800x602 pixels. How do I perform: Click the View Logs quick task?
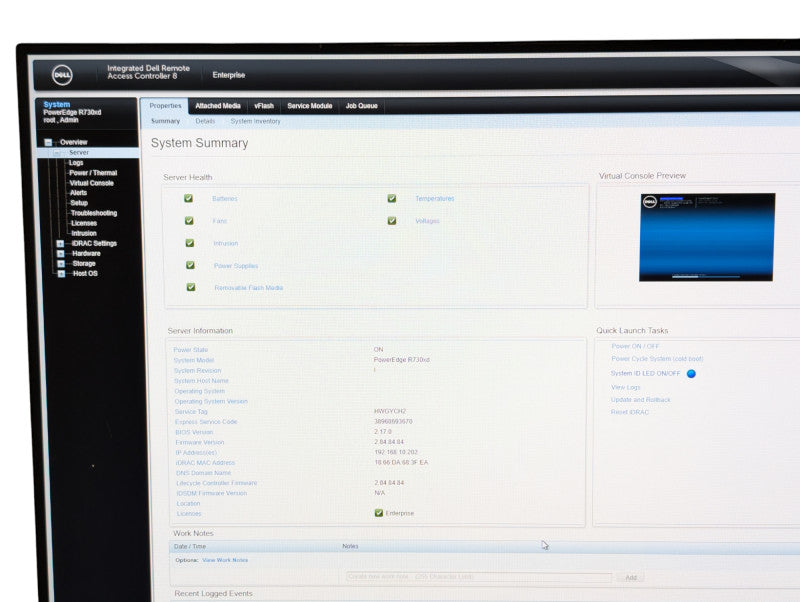626,387
